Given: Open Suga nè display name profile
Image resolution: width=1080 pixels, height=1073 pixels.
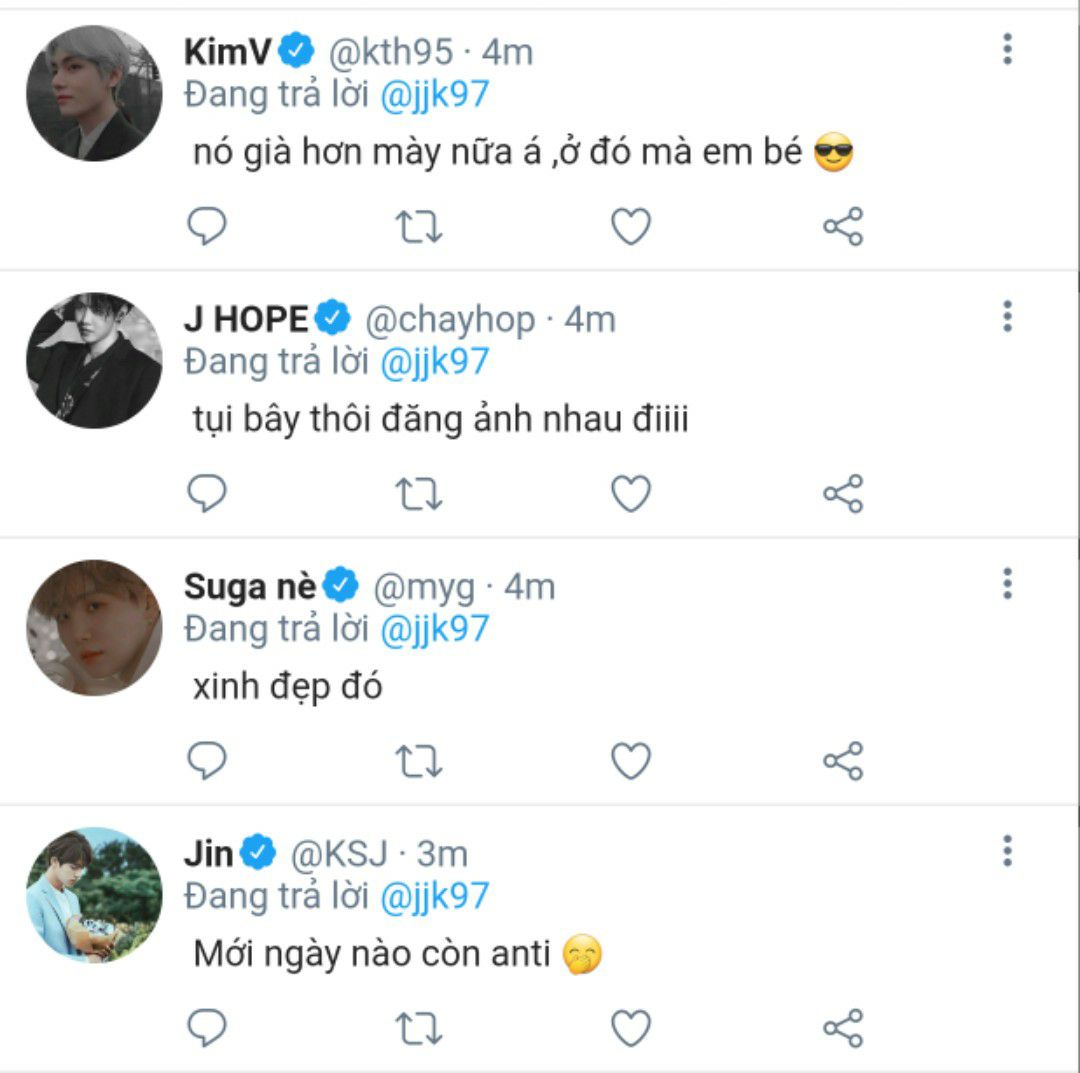Looking at the screenshot, I should click(250, 587).
